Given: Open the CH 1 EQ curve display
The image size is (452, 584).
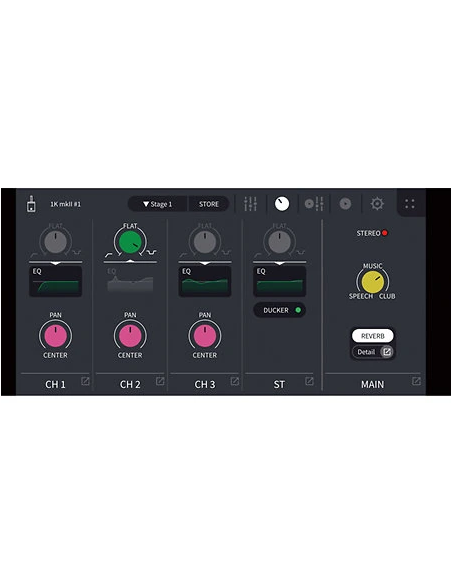Looking at the screenshot, I should [x=55, y=281].
